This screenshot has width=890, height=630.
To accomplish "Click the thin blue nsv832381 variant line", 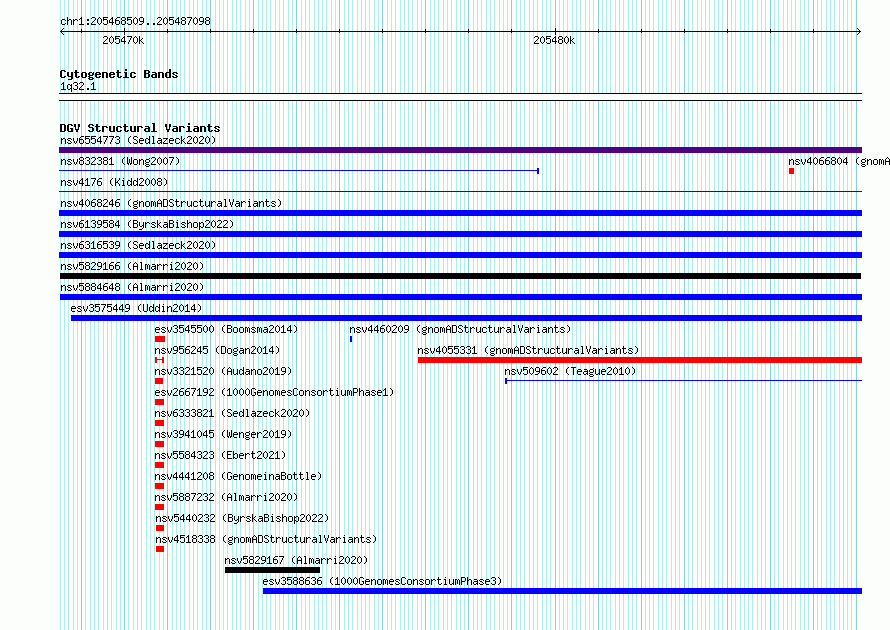I will click(299, 170).
